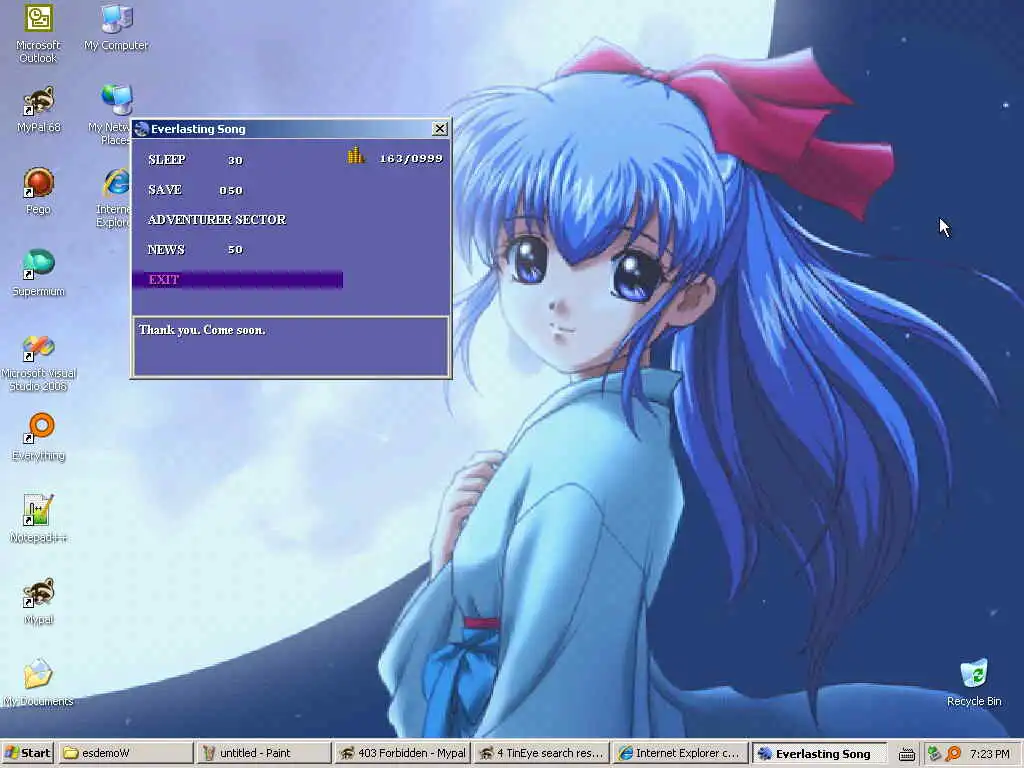Select the Everything desktop shortcut
This screenshot has width=1024, height=768.
pyautogui.click(x=39, y=437)
